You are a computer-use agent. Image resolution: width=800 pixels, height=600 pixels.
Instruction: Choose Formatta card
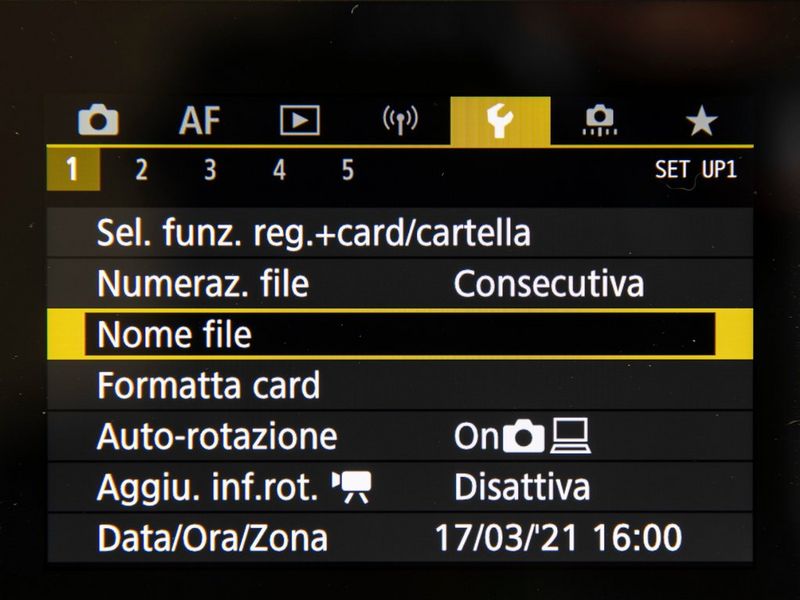(x=208, y=386)
